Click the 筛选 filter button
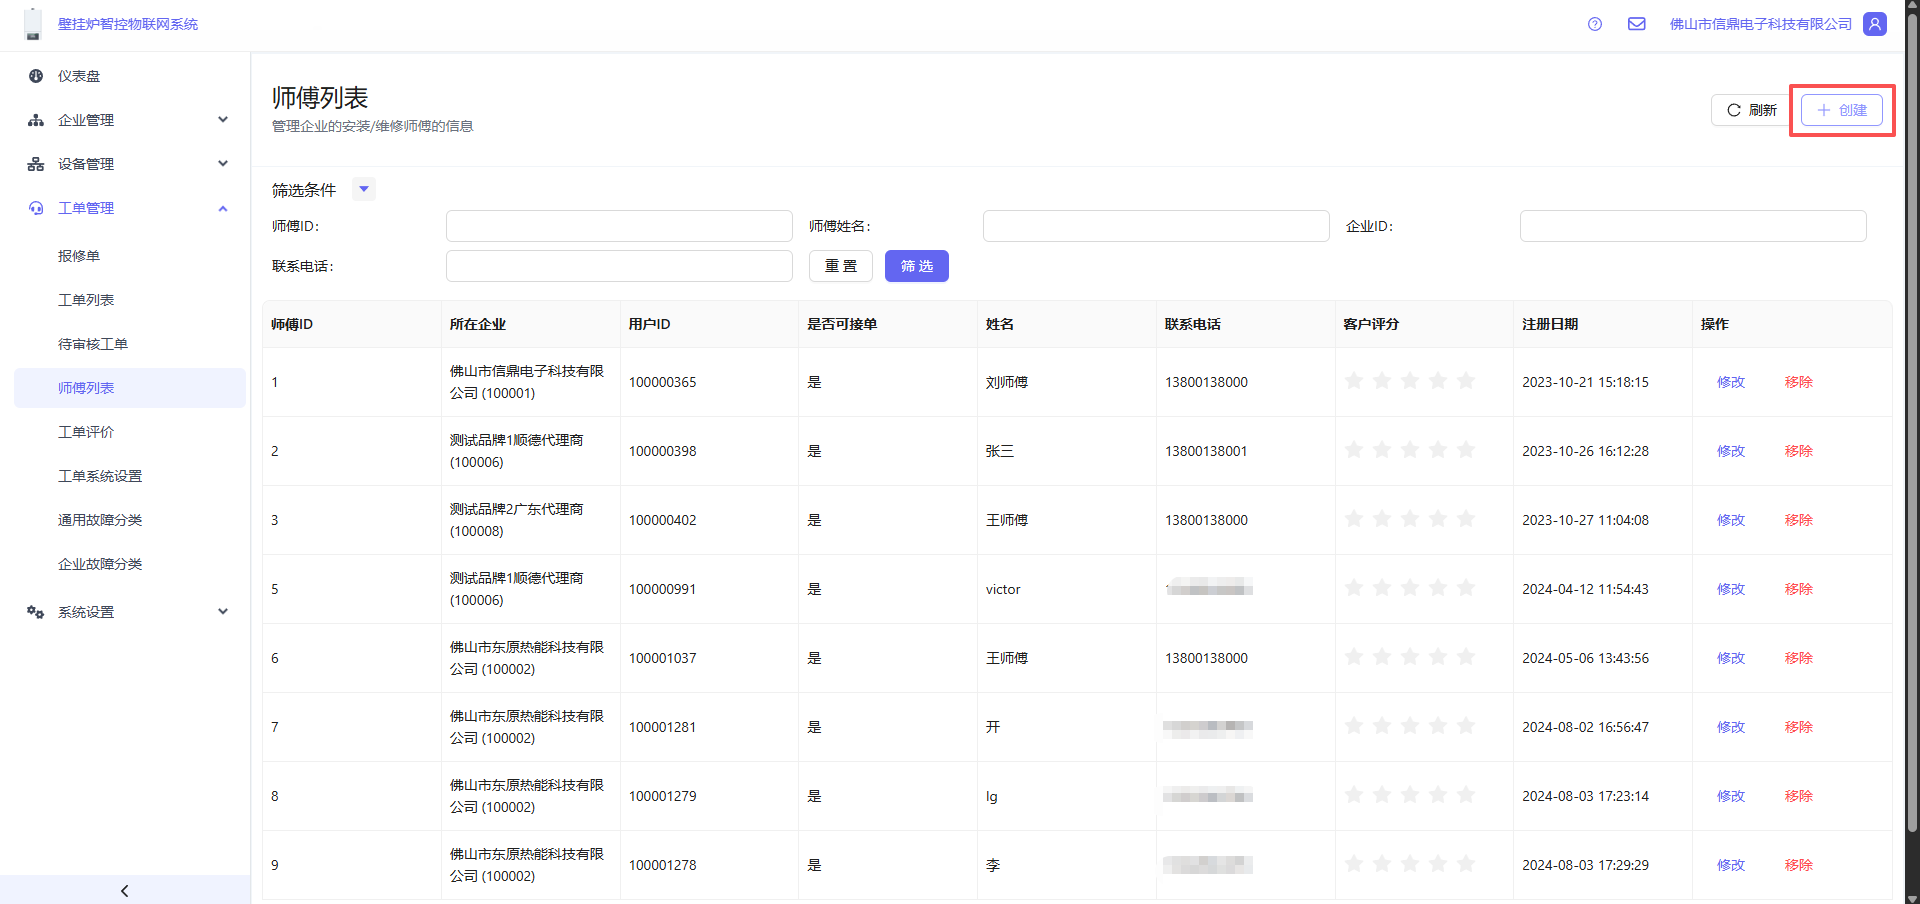1920x904 pixels. pyautogui.click(x=916, y=266)
